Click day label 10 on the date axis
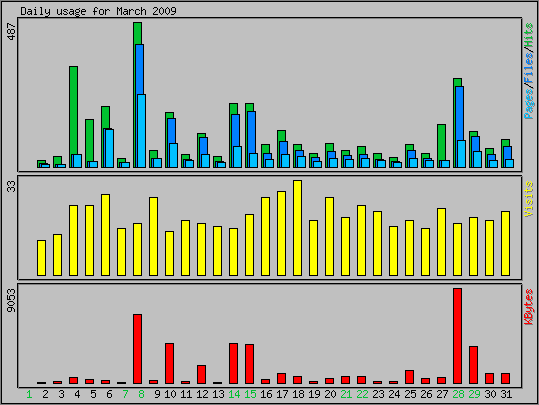Viewport: 539px width, 405px height. click(170, 394)
